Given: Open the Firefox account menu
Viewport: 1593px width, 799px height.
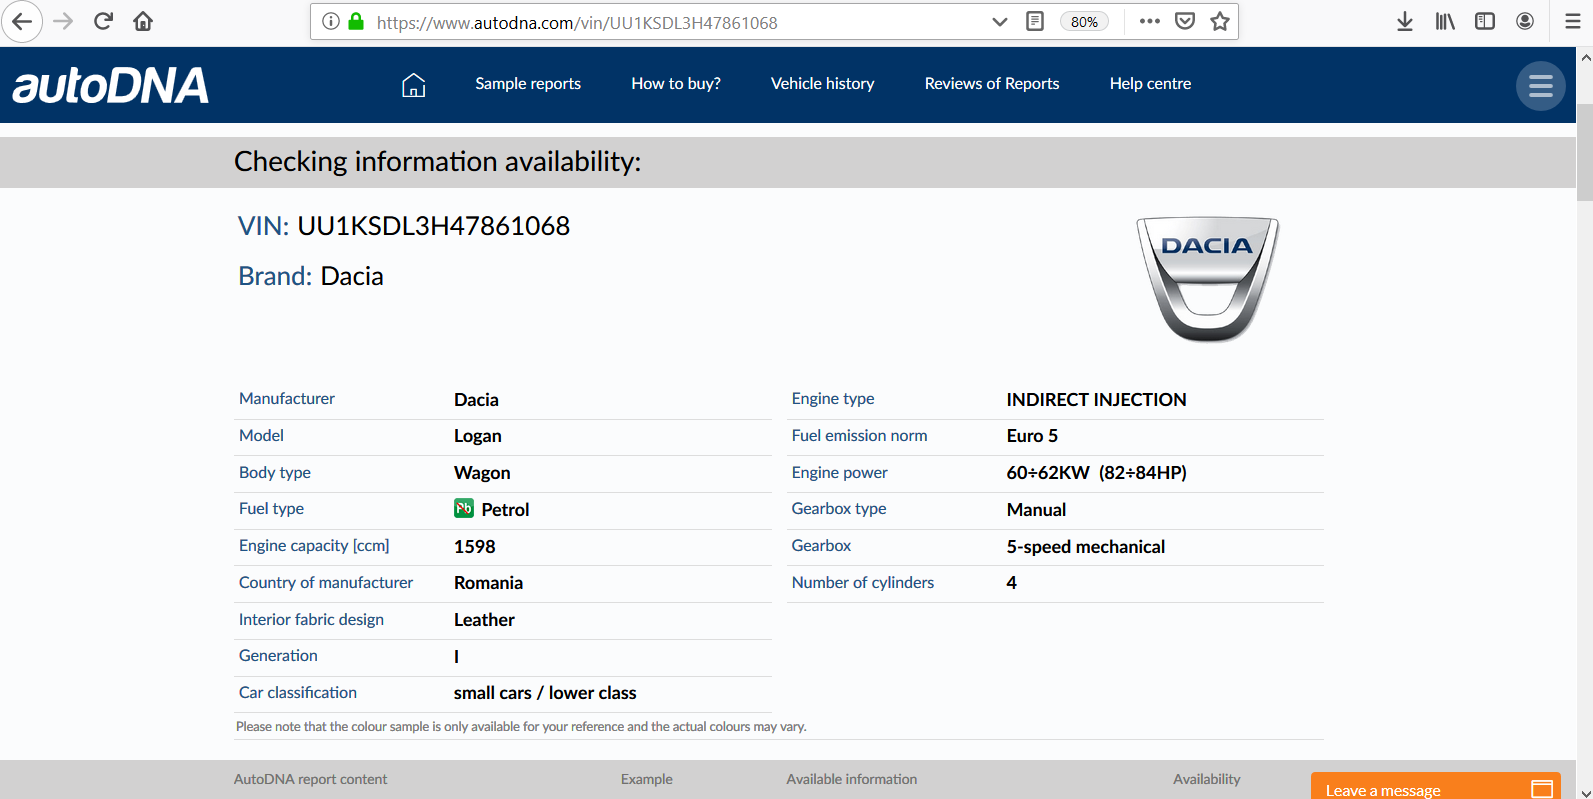Looking at the screenshot, I should (x=1525, y=21).
